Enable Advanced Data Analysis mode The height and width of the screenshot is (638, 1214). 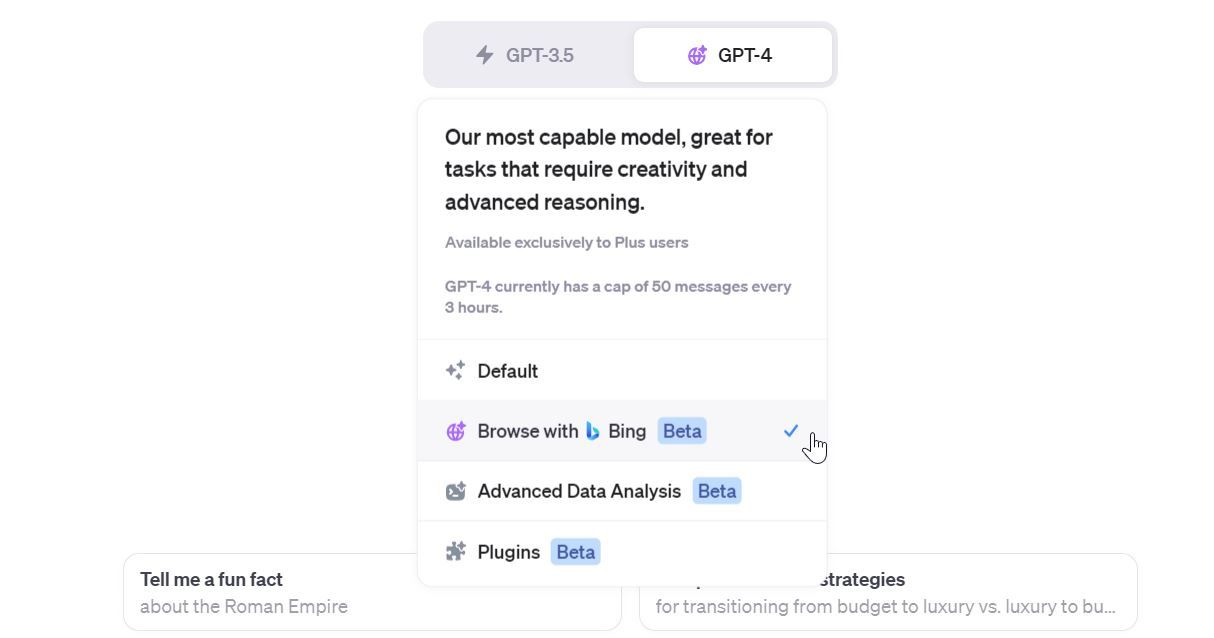coord(578,490)
